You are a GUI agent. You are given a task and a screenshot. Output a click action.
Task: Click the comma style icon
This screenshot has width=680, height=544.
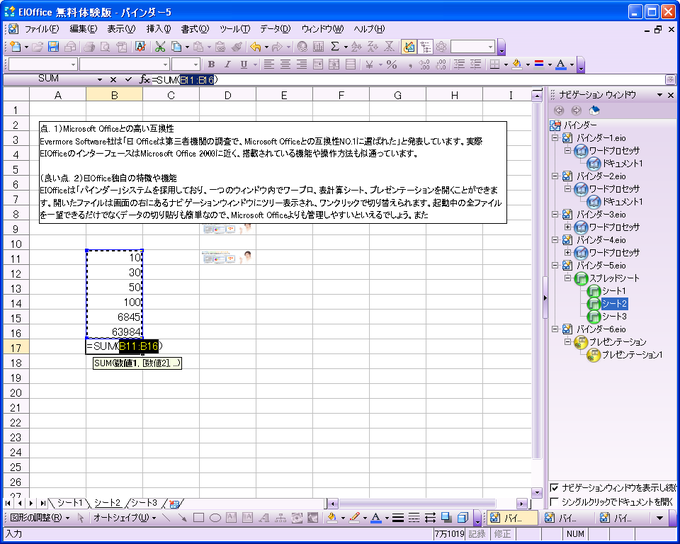409,65
